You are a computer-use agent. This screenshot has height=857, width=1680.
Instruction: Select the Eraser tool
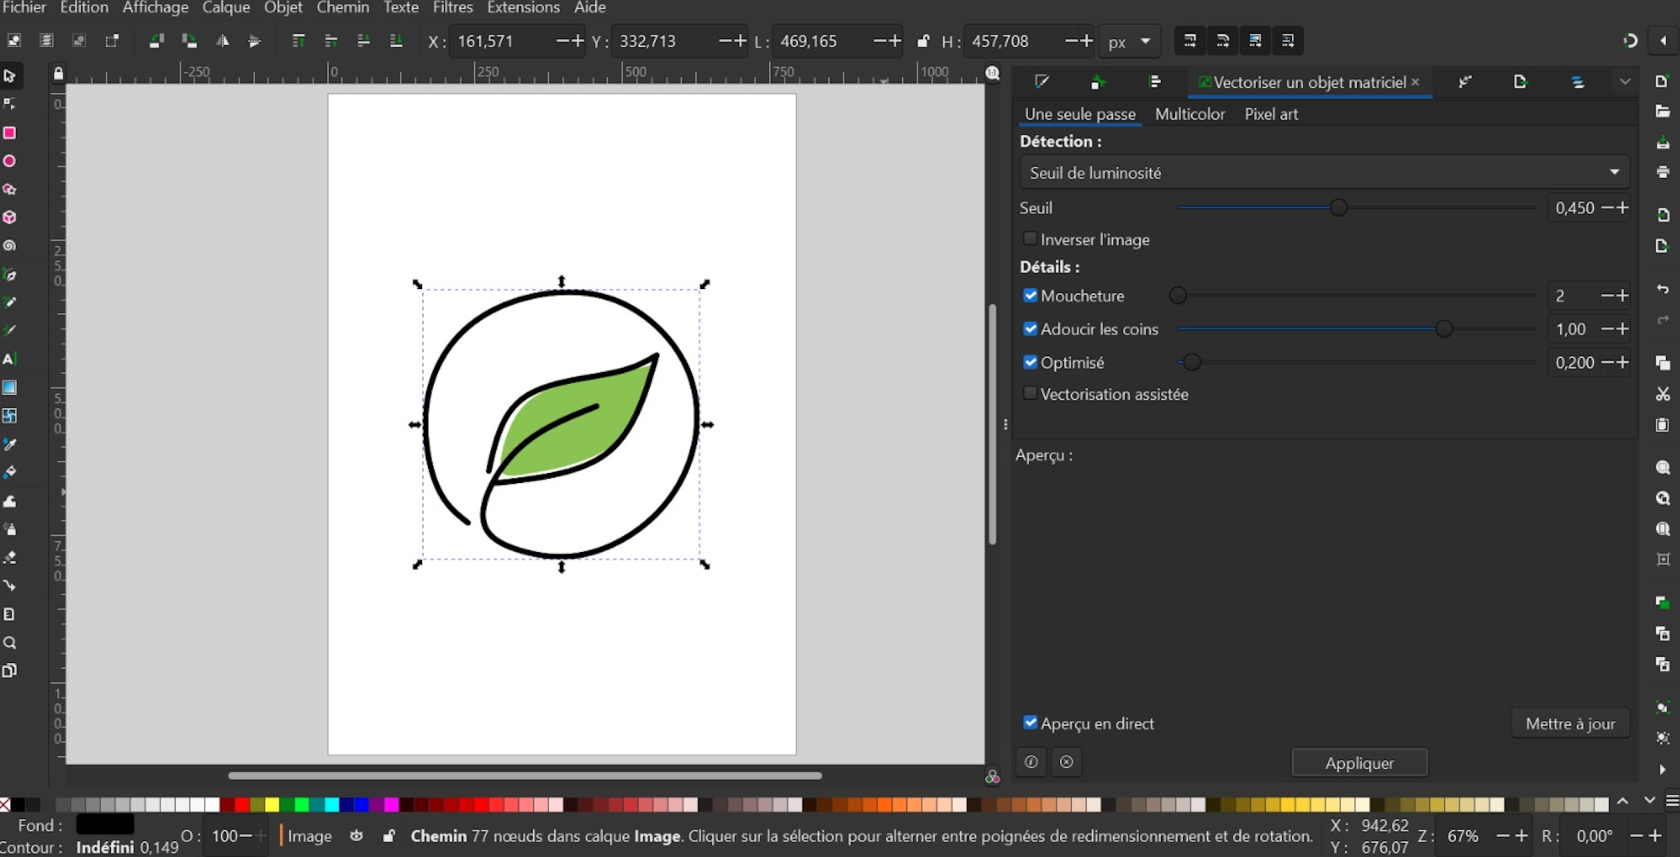(10, 557)
